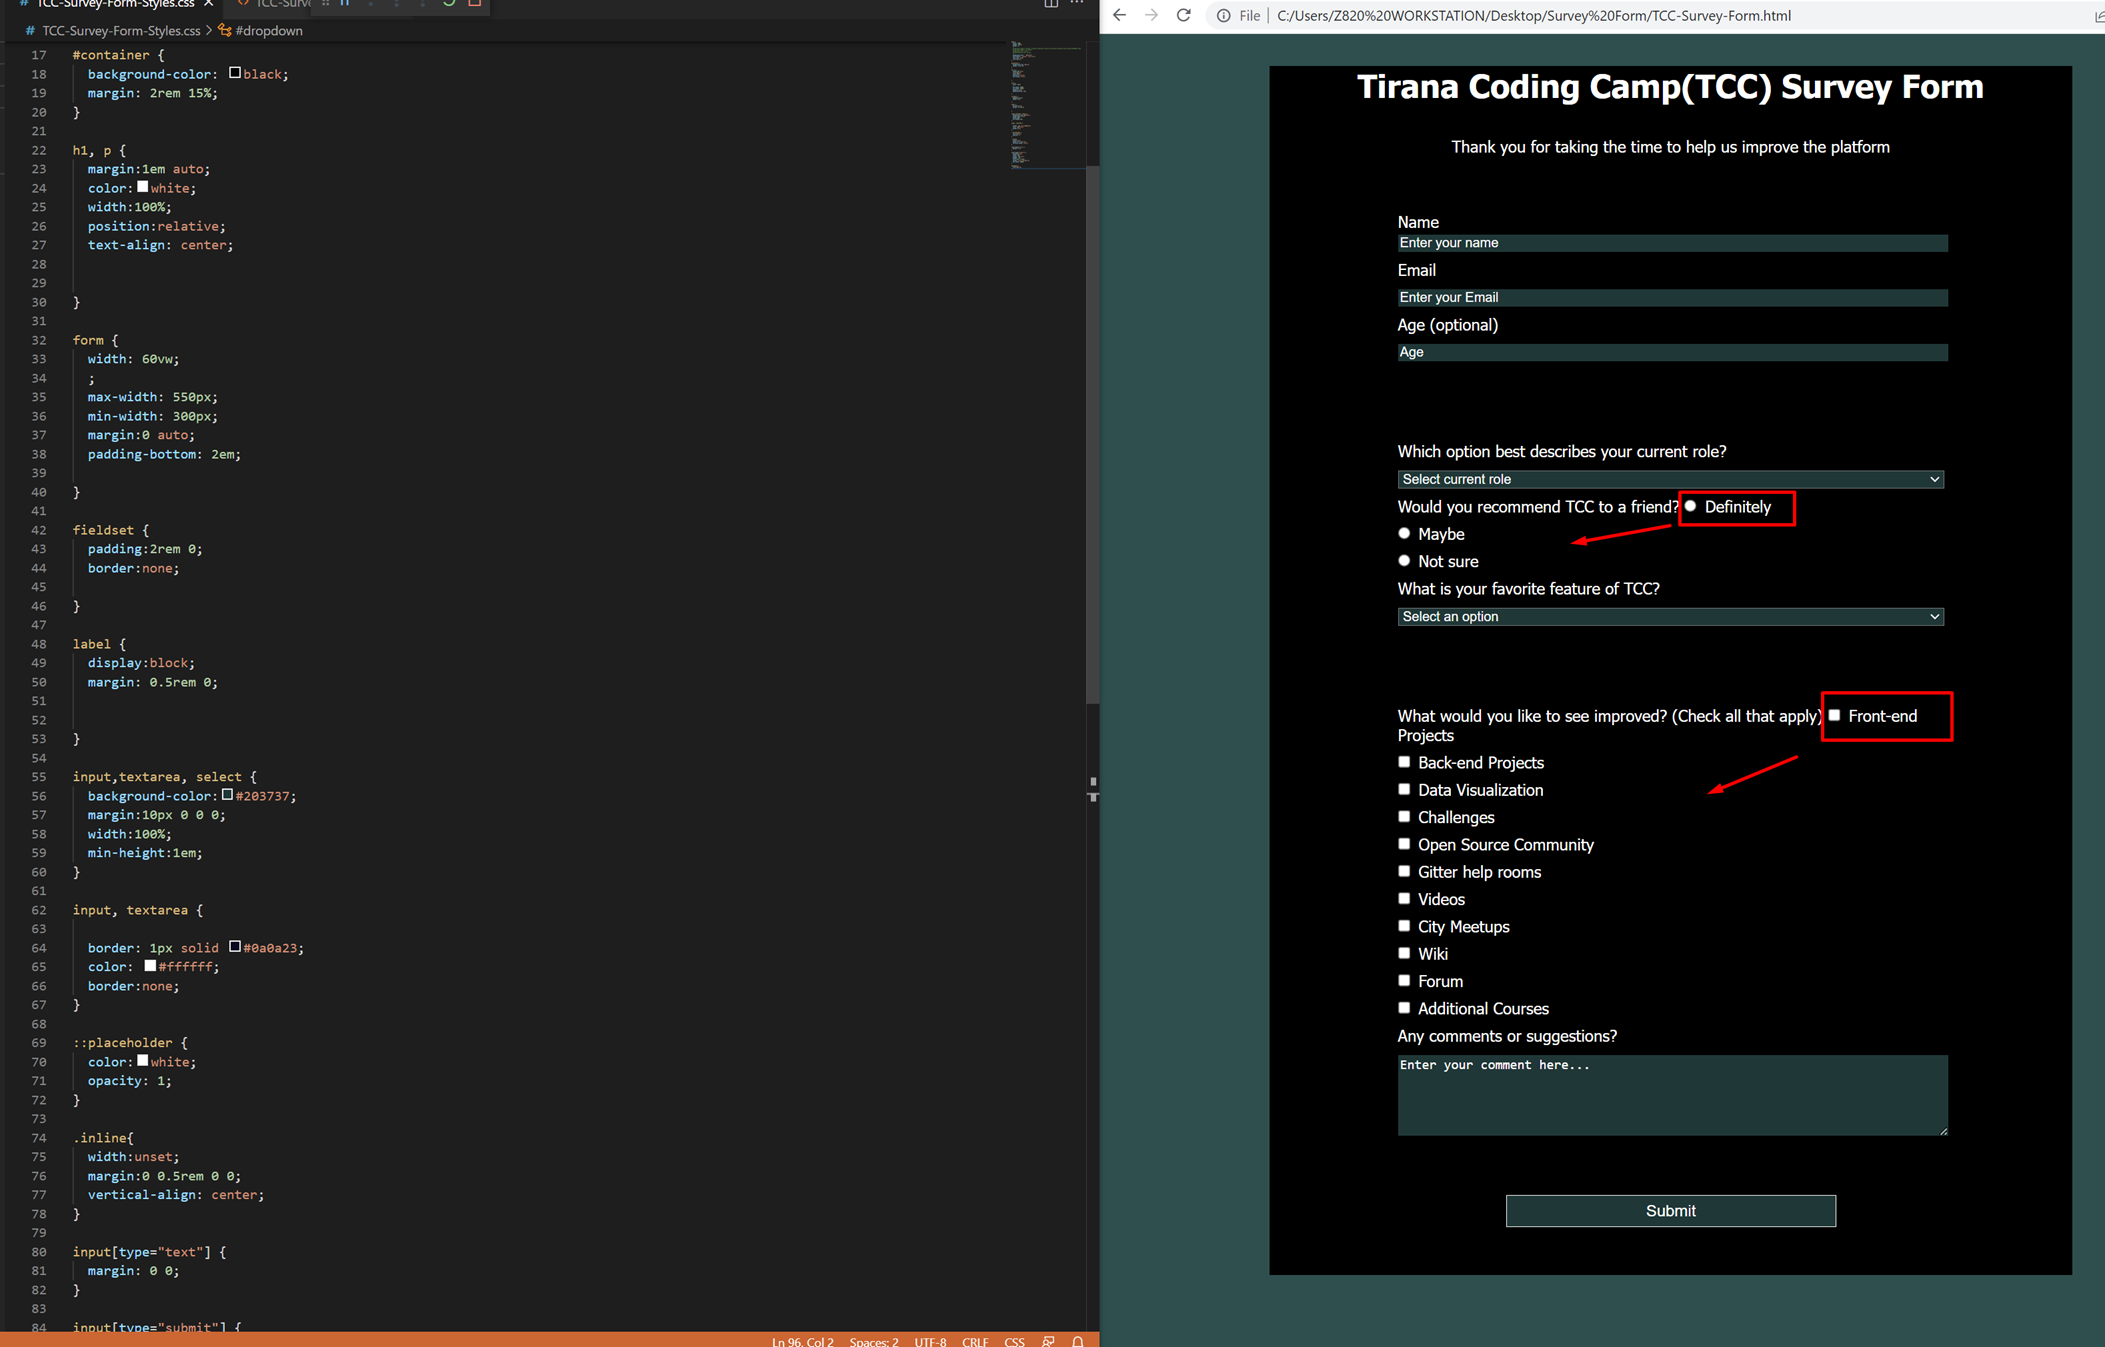Screen dimensions: 2105x1347
Task: Open editor More Actions menu
Action: 1077,4
